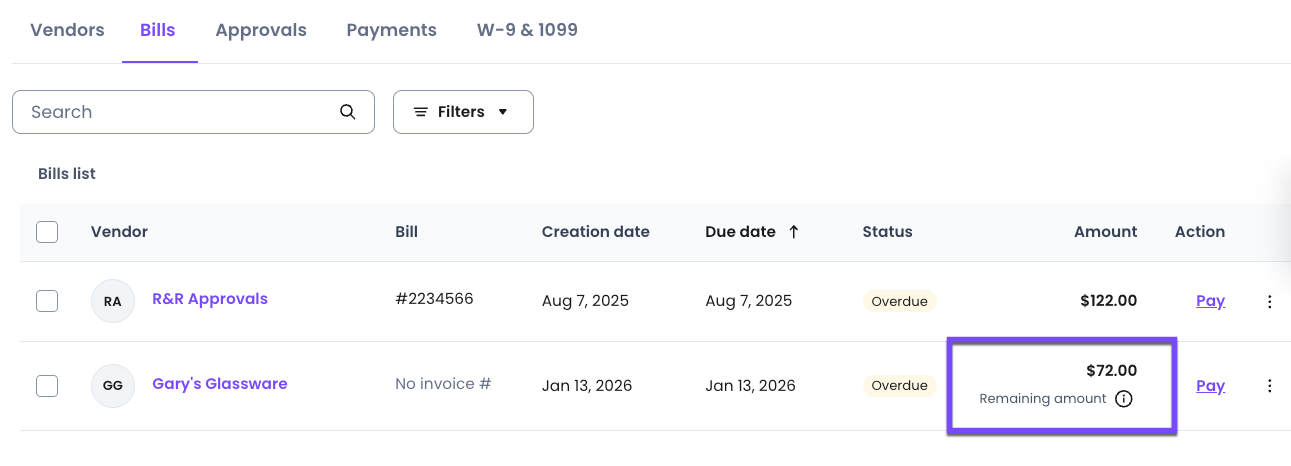1291x466 pixels.
Task: Check the R&R Approvals row checkbox
Action: click(47, 301)
